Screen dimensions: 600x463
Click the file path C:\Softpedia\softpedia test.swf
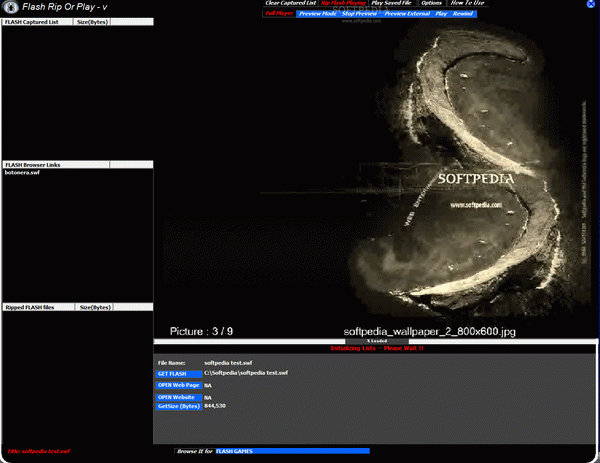[x=246, y=373]
